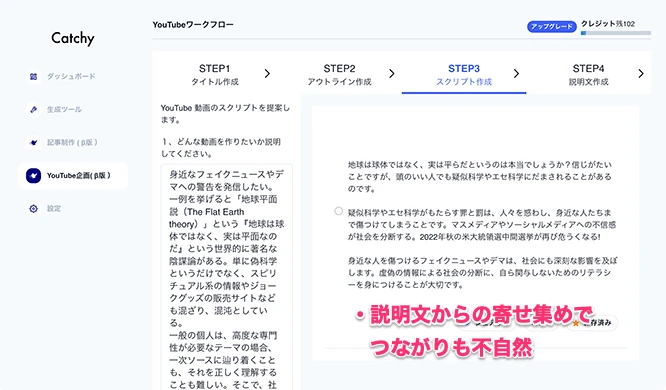The height and width of the screenshot is (390, 666).
Task: Go to STEP4 説明文作成 tab
Action: pos(588,74)
